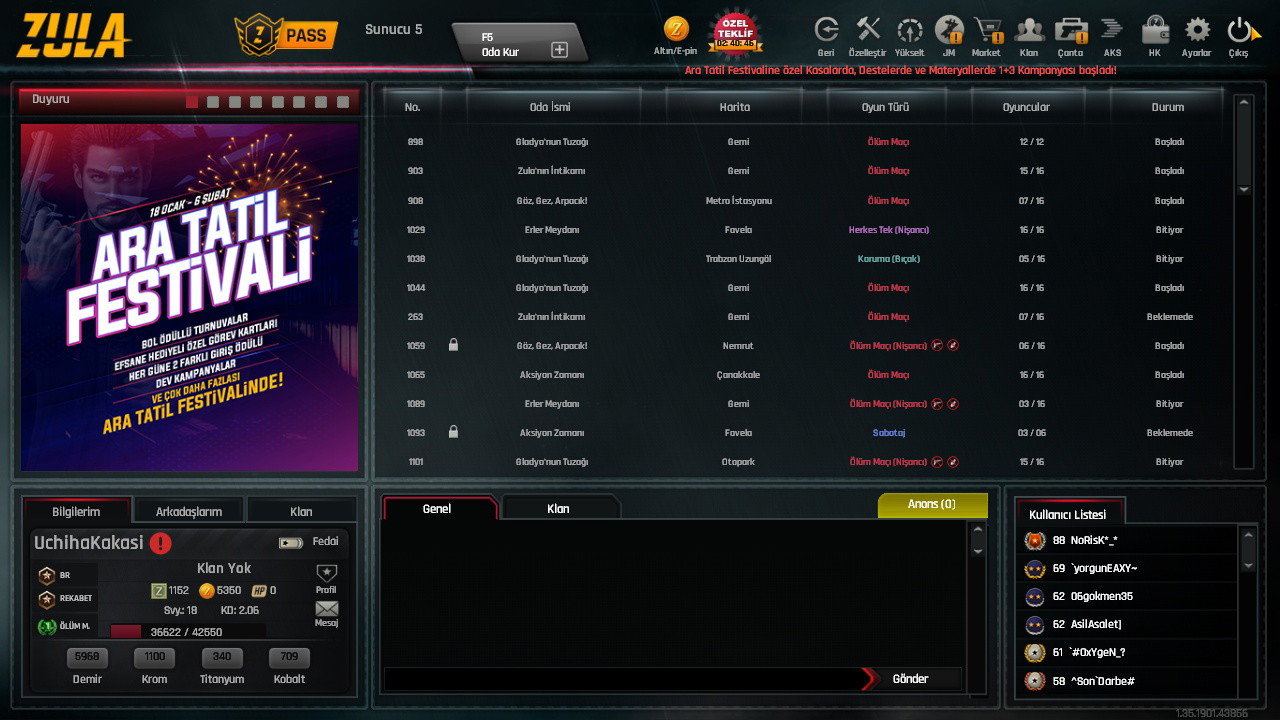Screen dimensions: 1280x720
Task: Open the Kullanıcı Listesi tab
Action: tap(1068, 514)
